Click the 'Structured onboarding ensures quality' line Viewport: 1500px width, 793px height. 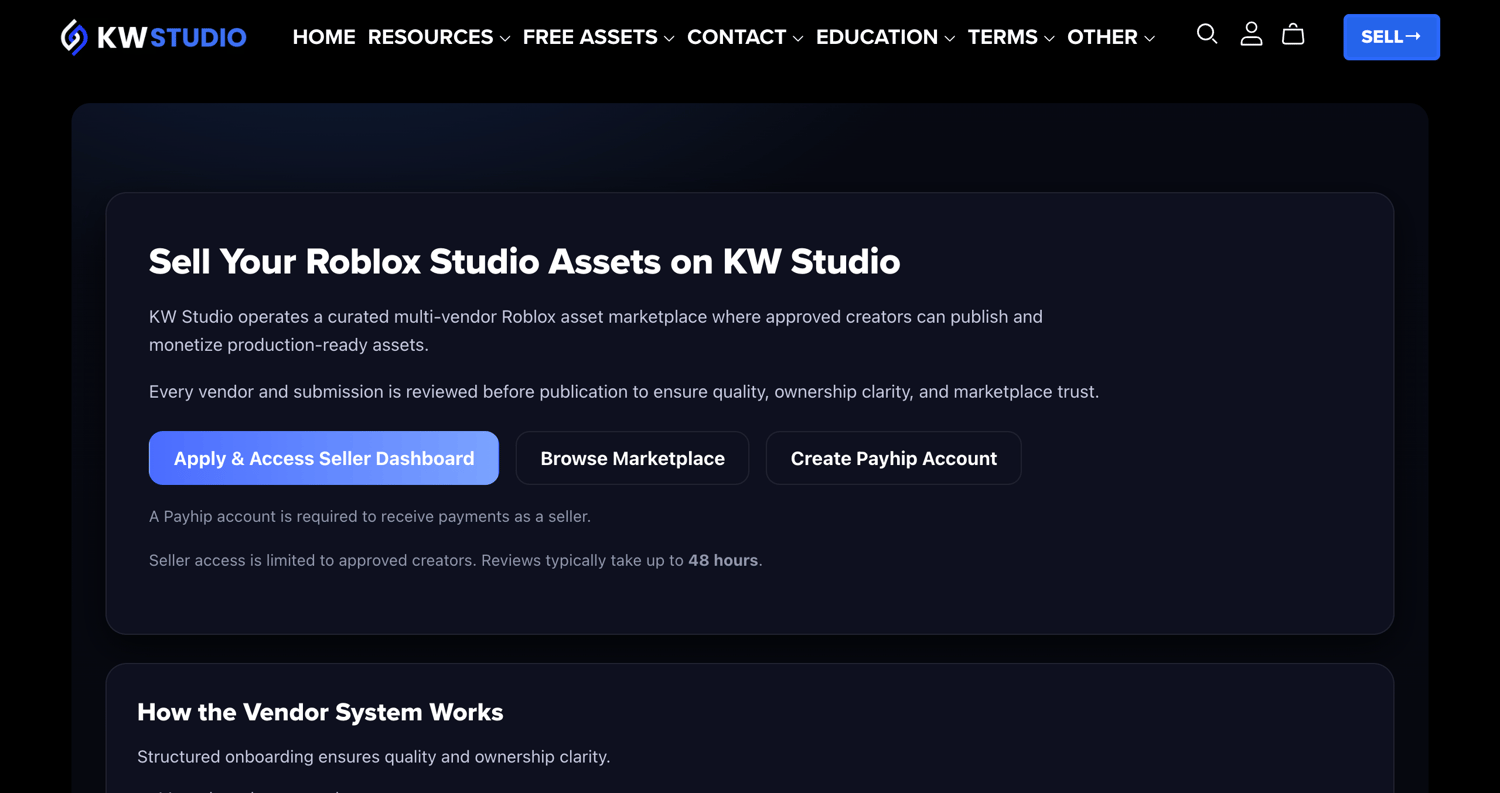[x=373, y=757]
